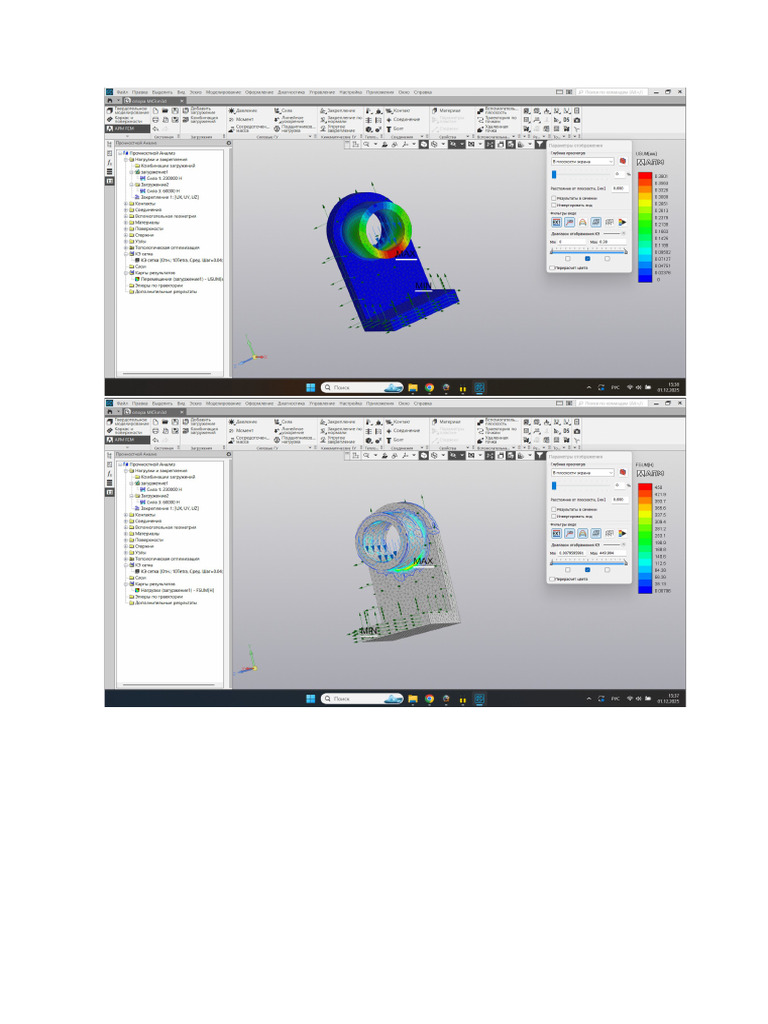Select Force (Сила) tool in top screenshot
Viewport: 768px width, 1024px height.
[283, 111]
